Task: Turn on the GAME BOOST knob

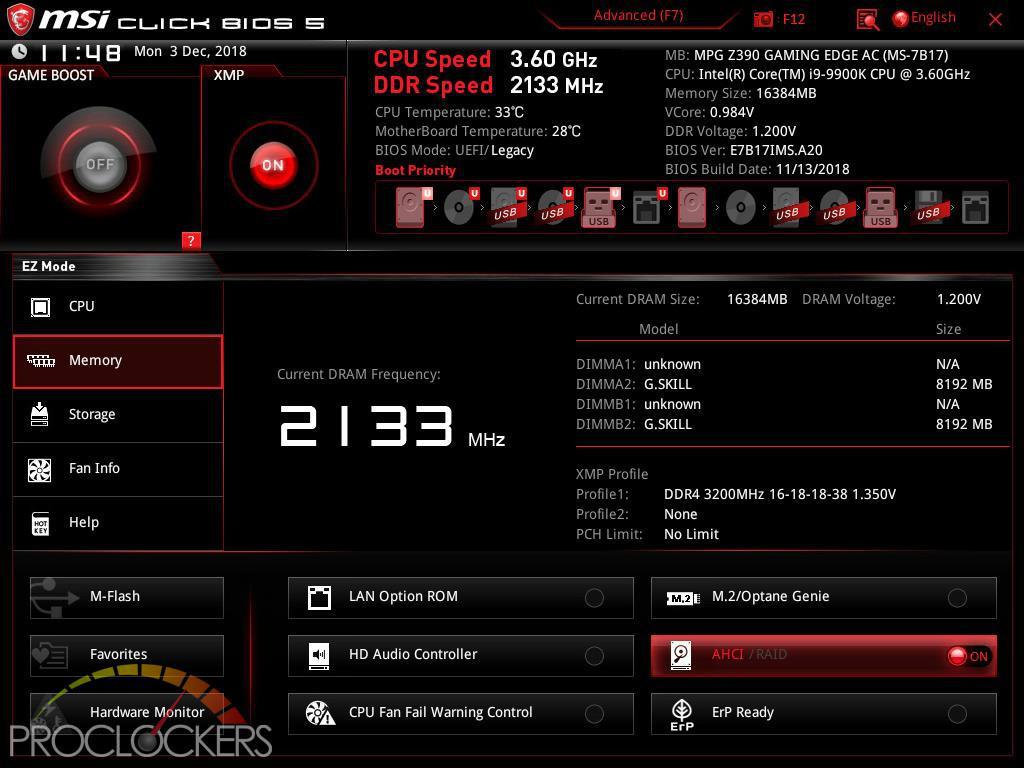Action: click(x=99, y=164)
